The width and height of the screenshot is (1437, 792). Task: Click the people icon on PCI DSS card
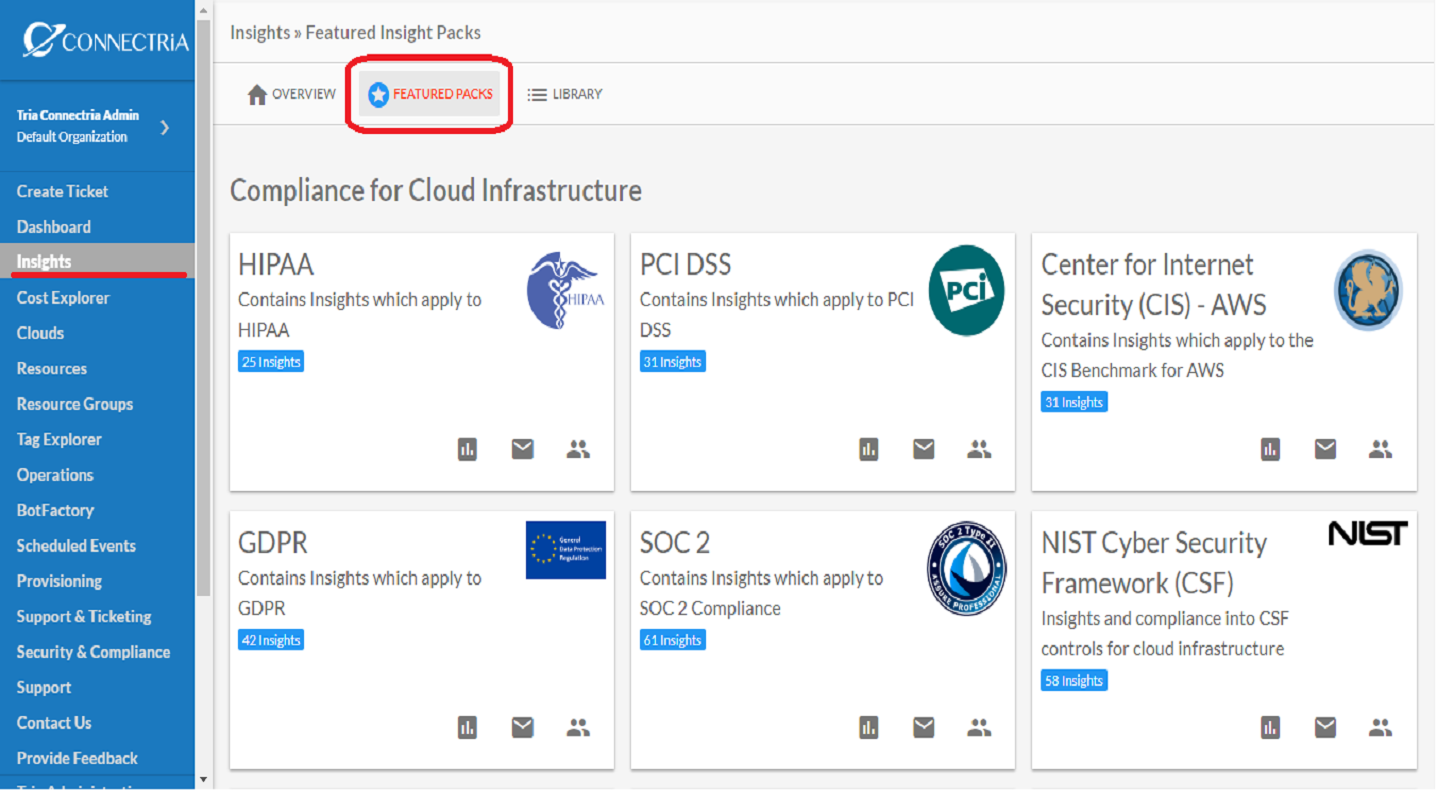click(979, 450)
